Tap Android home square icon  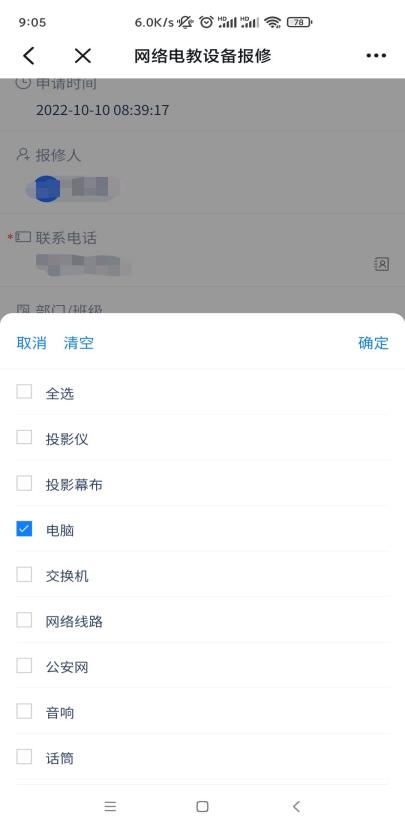(202, 806)
